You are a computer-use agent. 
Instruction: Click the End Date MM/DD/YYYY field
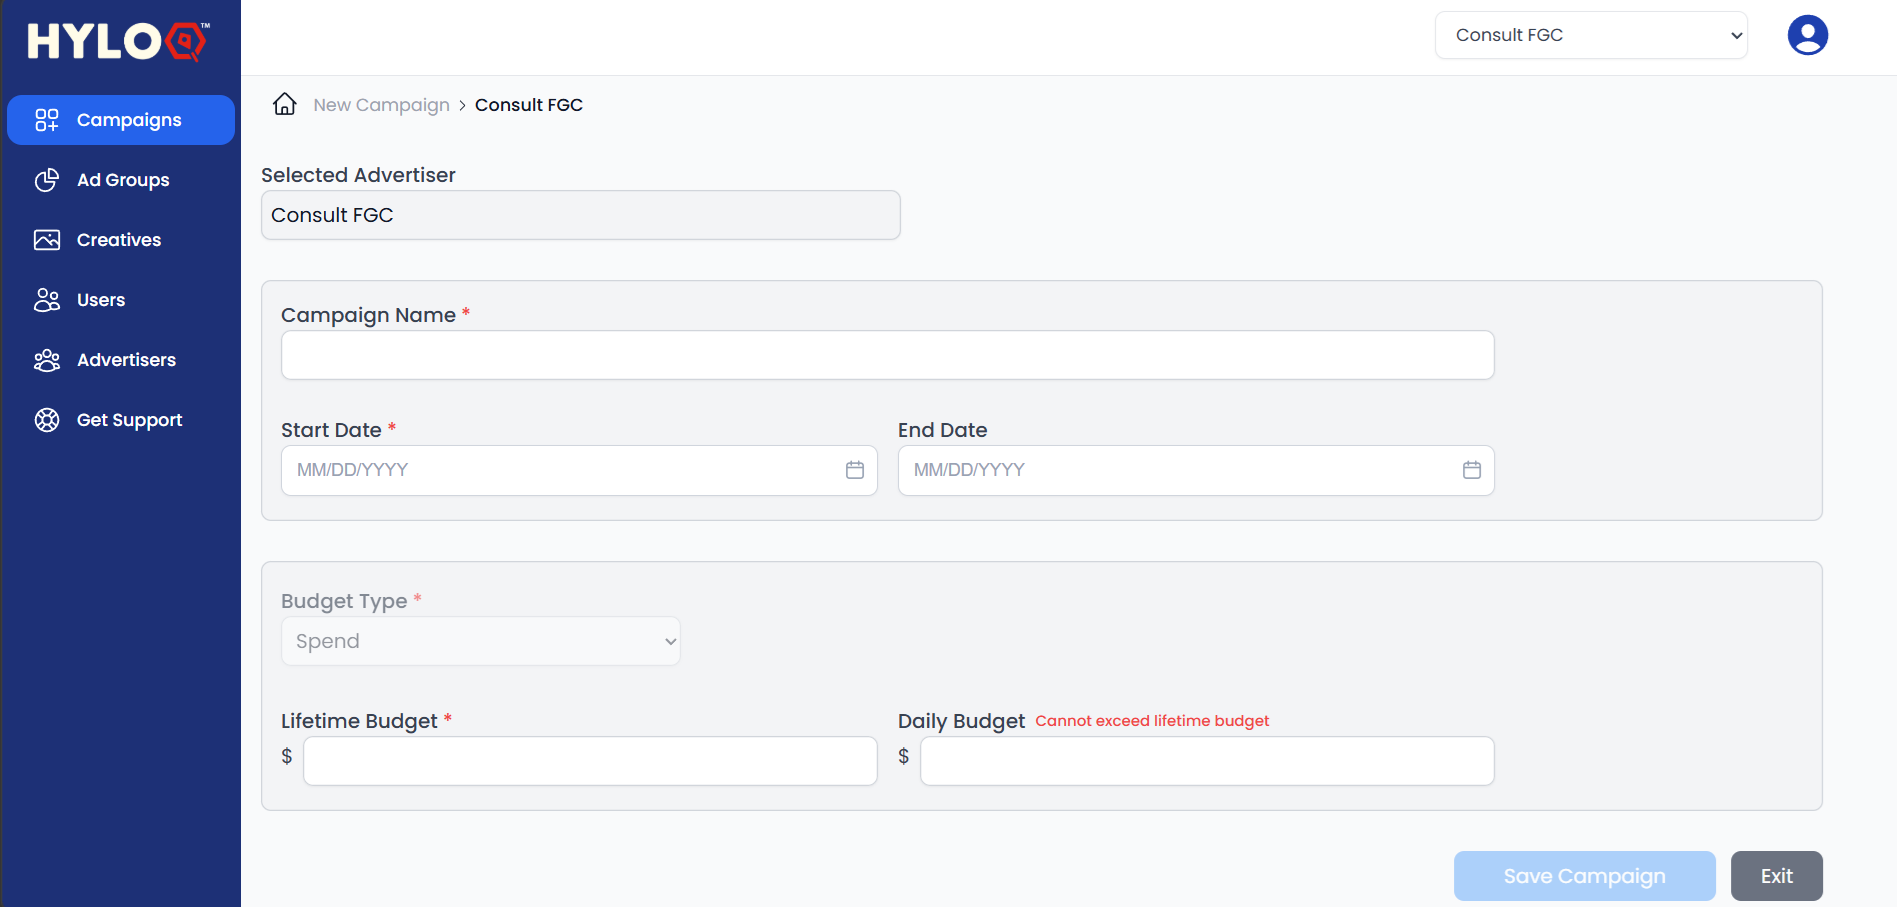1196,470
